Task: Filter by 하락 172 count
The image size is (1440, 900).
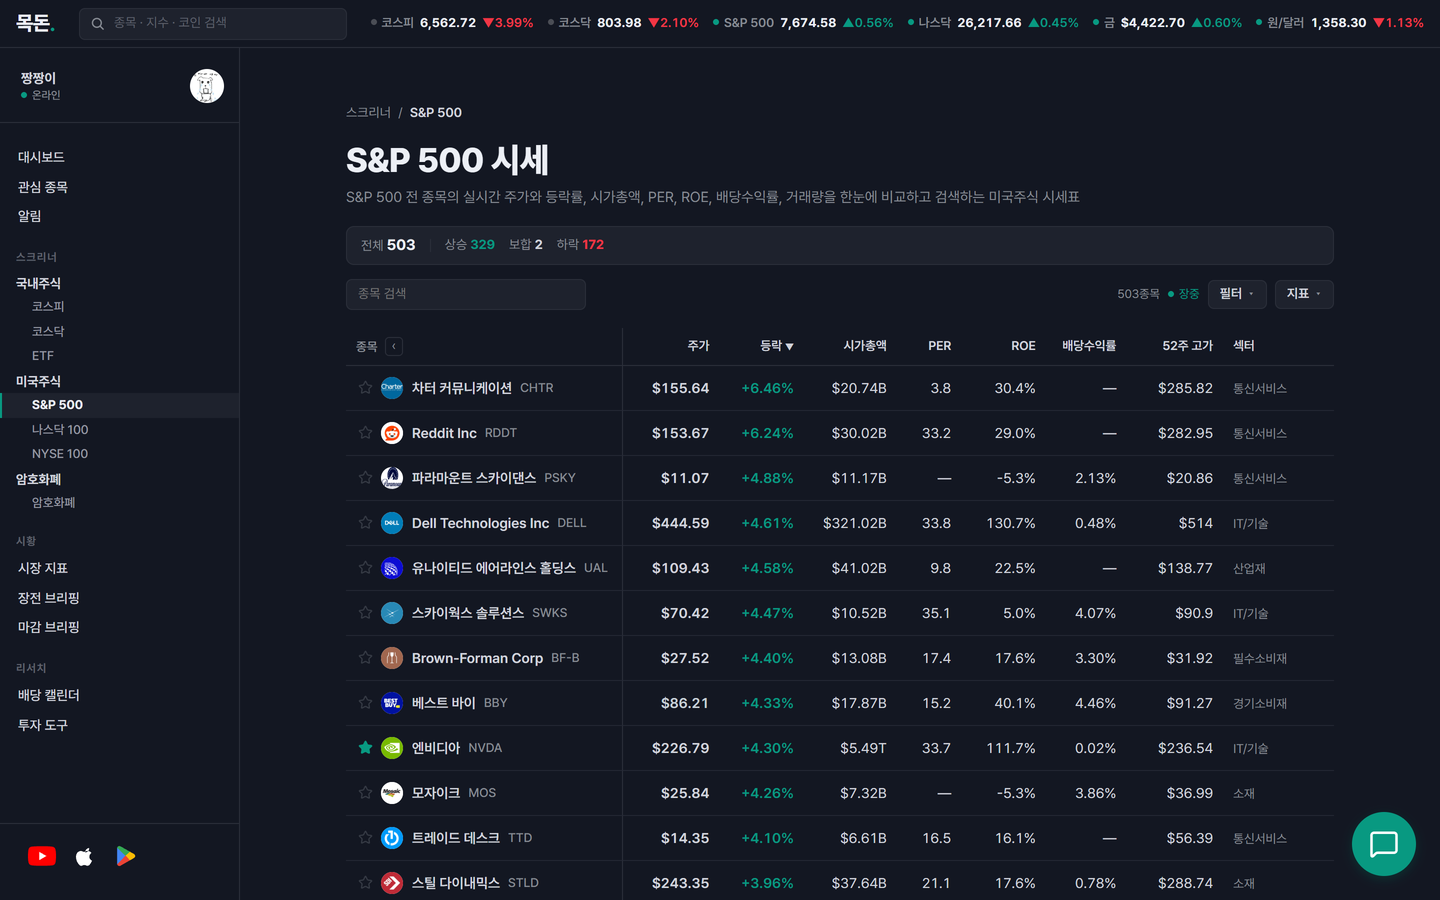Action: coord(580,245)
